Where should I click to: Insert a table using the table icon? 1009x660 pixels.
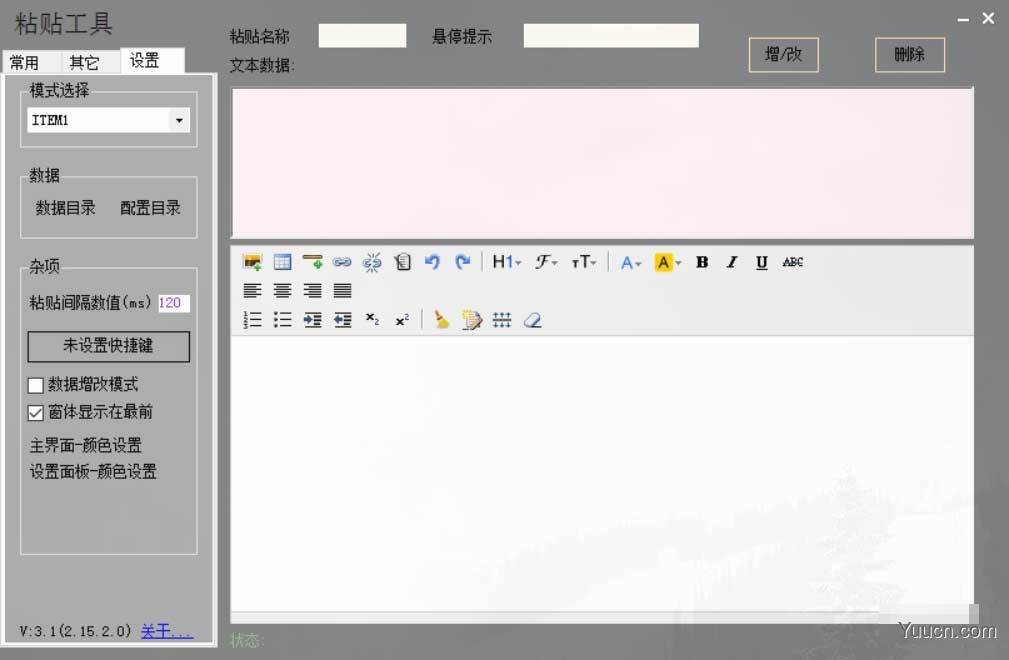click(x=282, y=262)
